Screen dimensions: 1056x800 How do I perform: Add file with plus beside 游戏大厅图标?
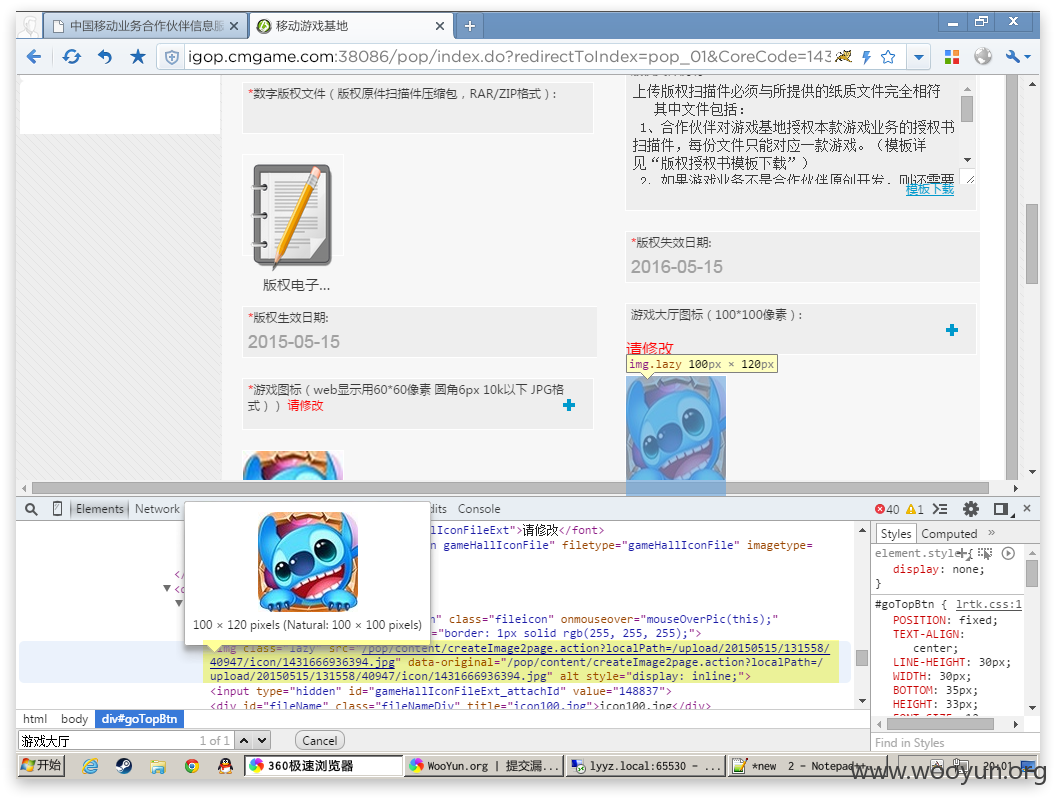(x=952, y=330)
